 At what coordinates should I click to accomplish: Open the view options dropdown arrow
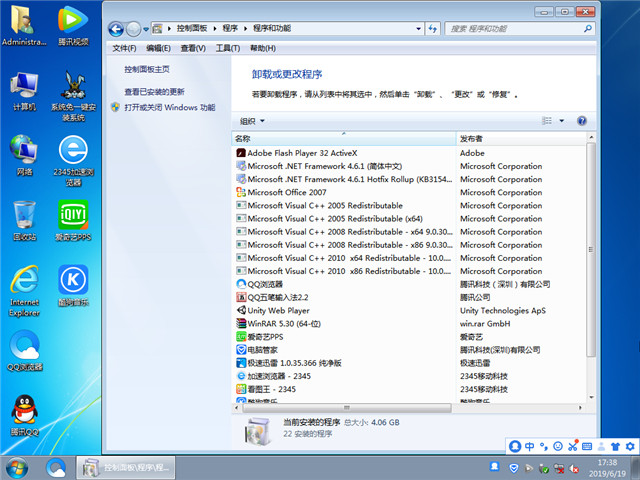[562, 120]
